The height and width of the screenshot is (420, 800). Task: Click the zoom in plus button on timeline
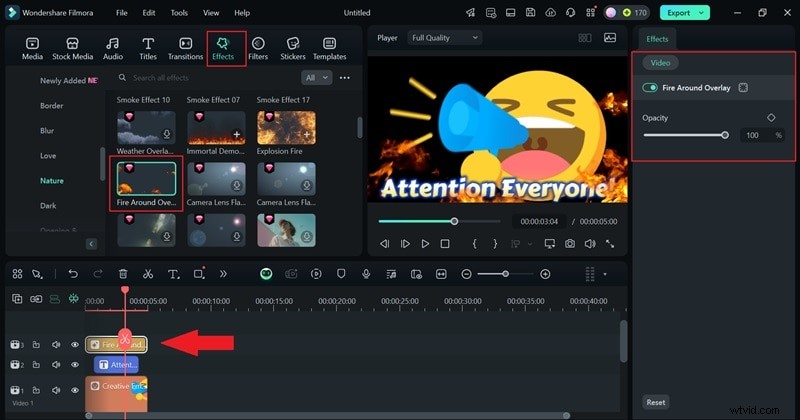(x=545, y=274)
